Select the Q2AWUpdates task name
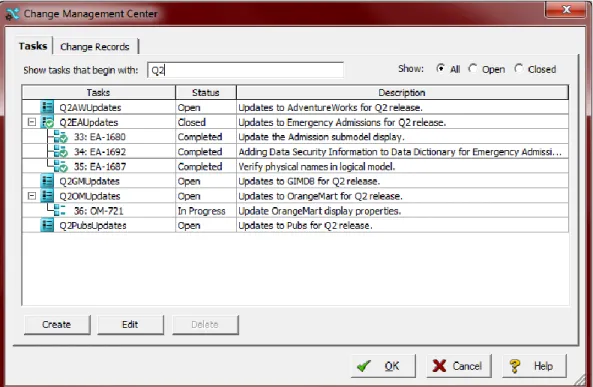593x387 pixels. click(90, 107)
